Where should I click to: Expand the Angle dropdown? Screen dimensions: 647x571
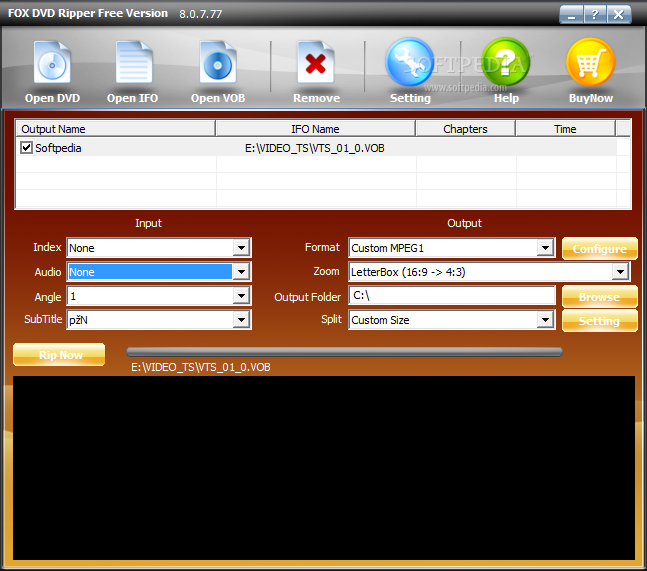click(x=241, y=296)
